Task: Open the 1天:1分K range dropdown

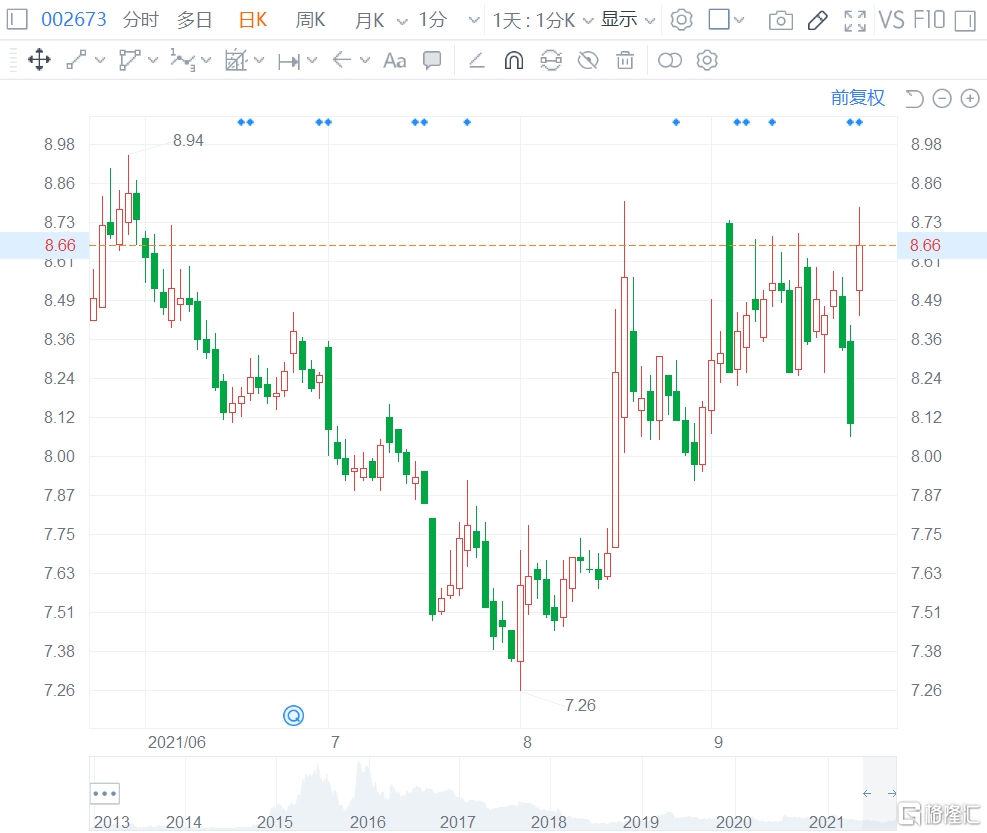Action: (x=543, y=20)
